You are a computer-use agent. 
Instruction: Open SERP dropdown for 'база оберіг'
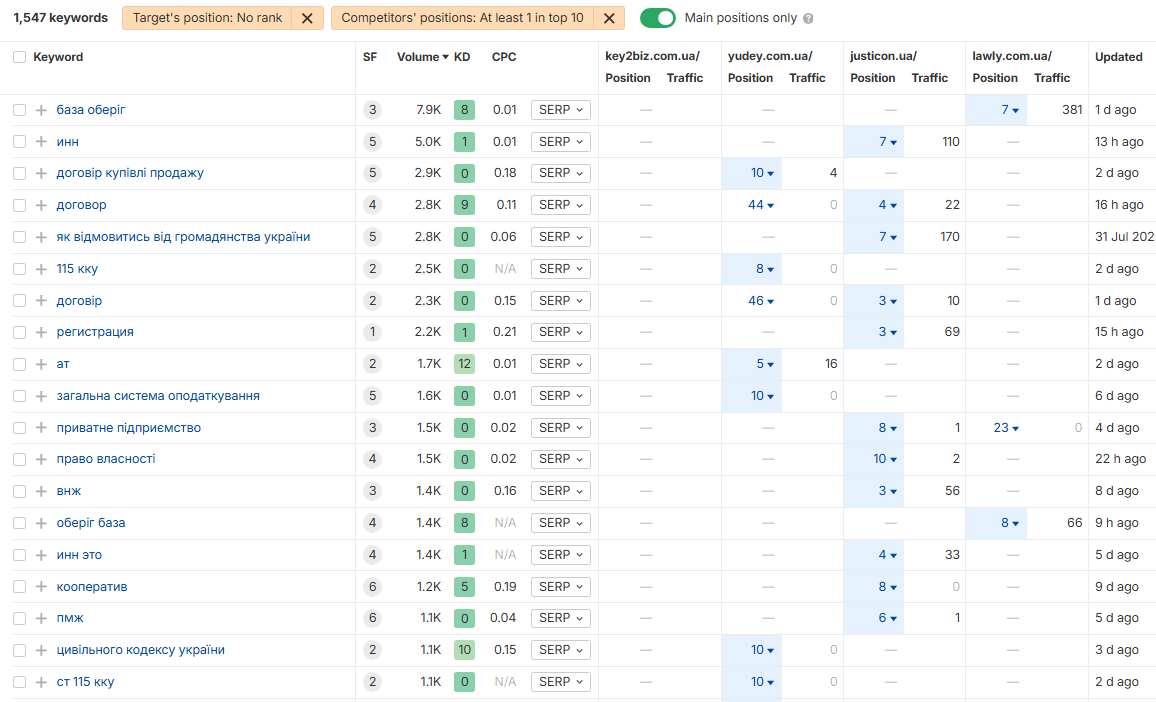560,110
